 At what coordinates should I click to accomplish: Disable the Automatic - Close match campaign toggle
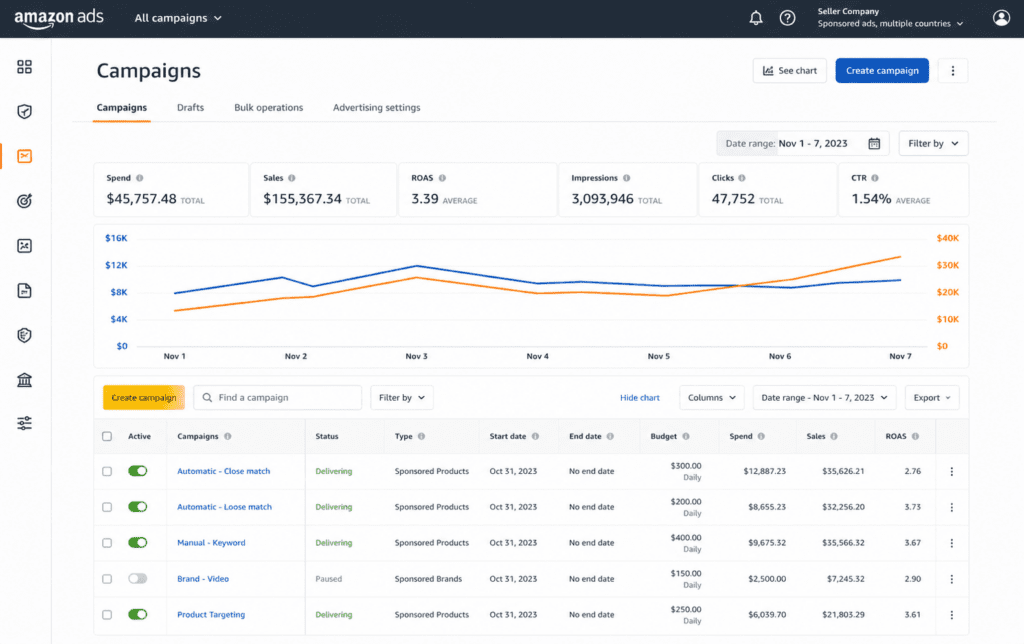click(138, 471)
